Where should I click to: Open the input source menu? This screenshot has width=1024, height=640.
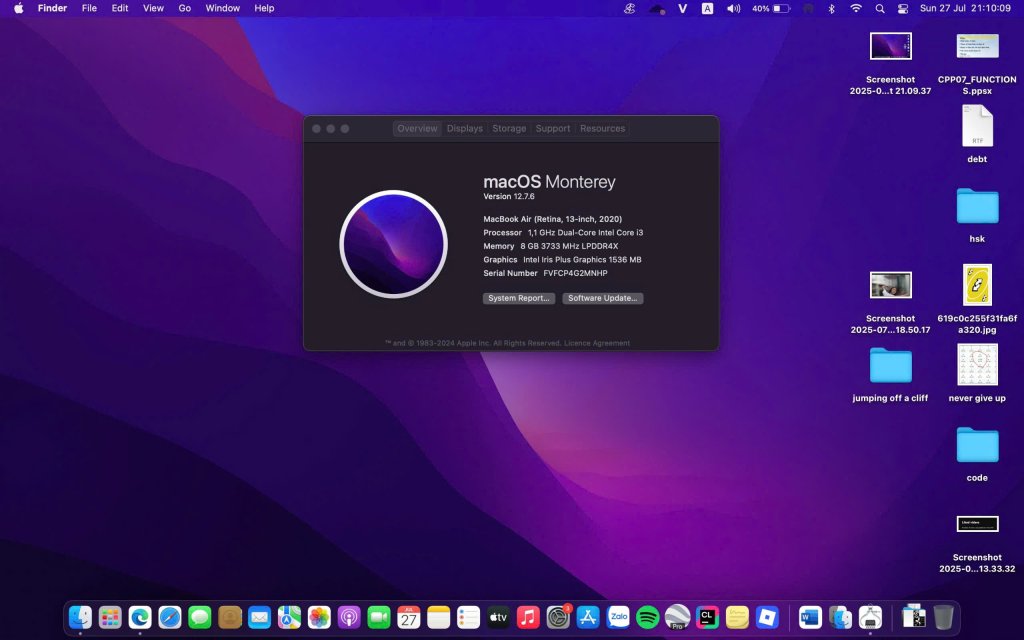click(708, 8)
